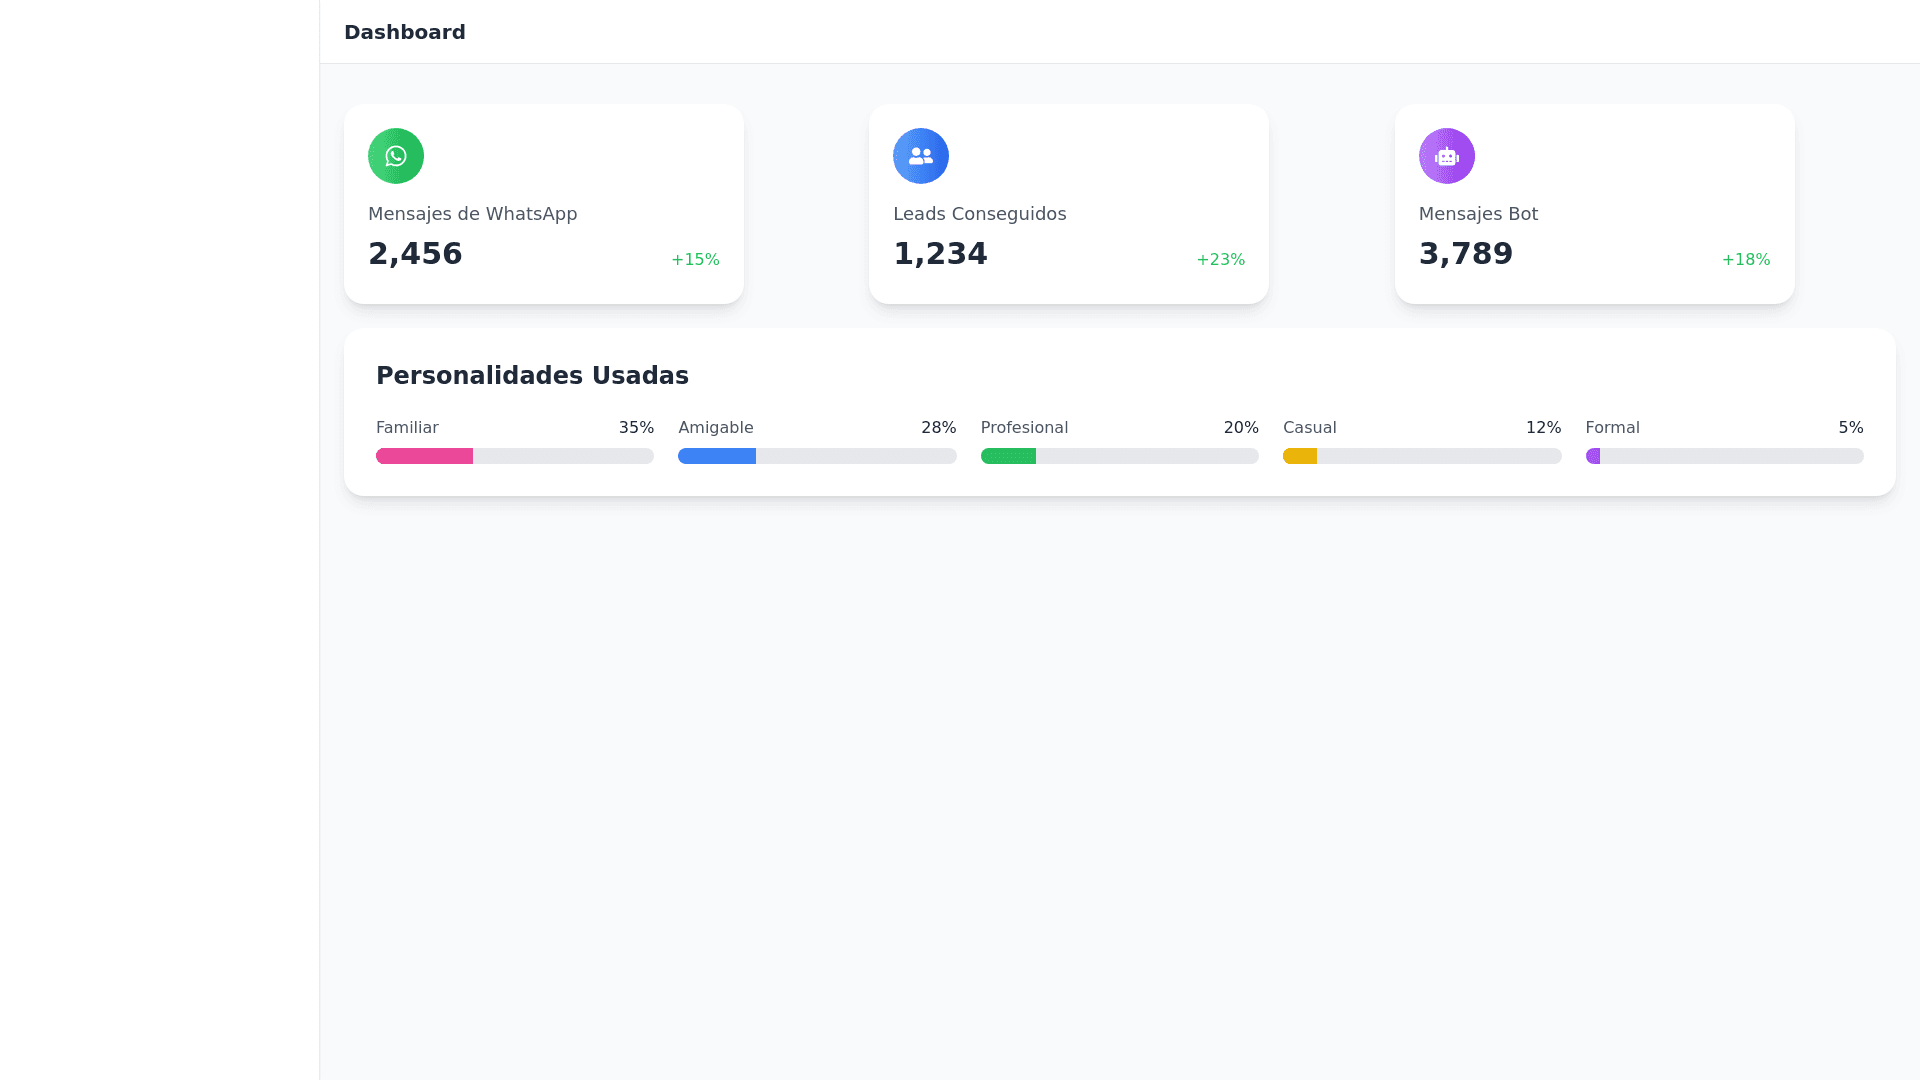Select the Leads Conseguidos label

coord(979,214)
